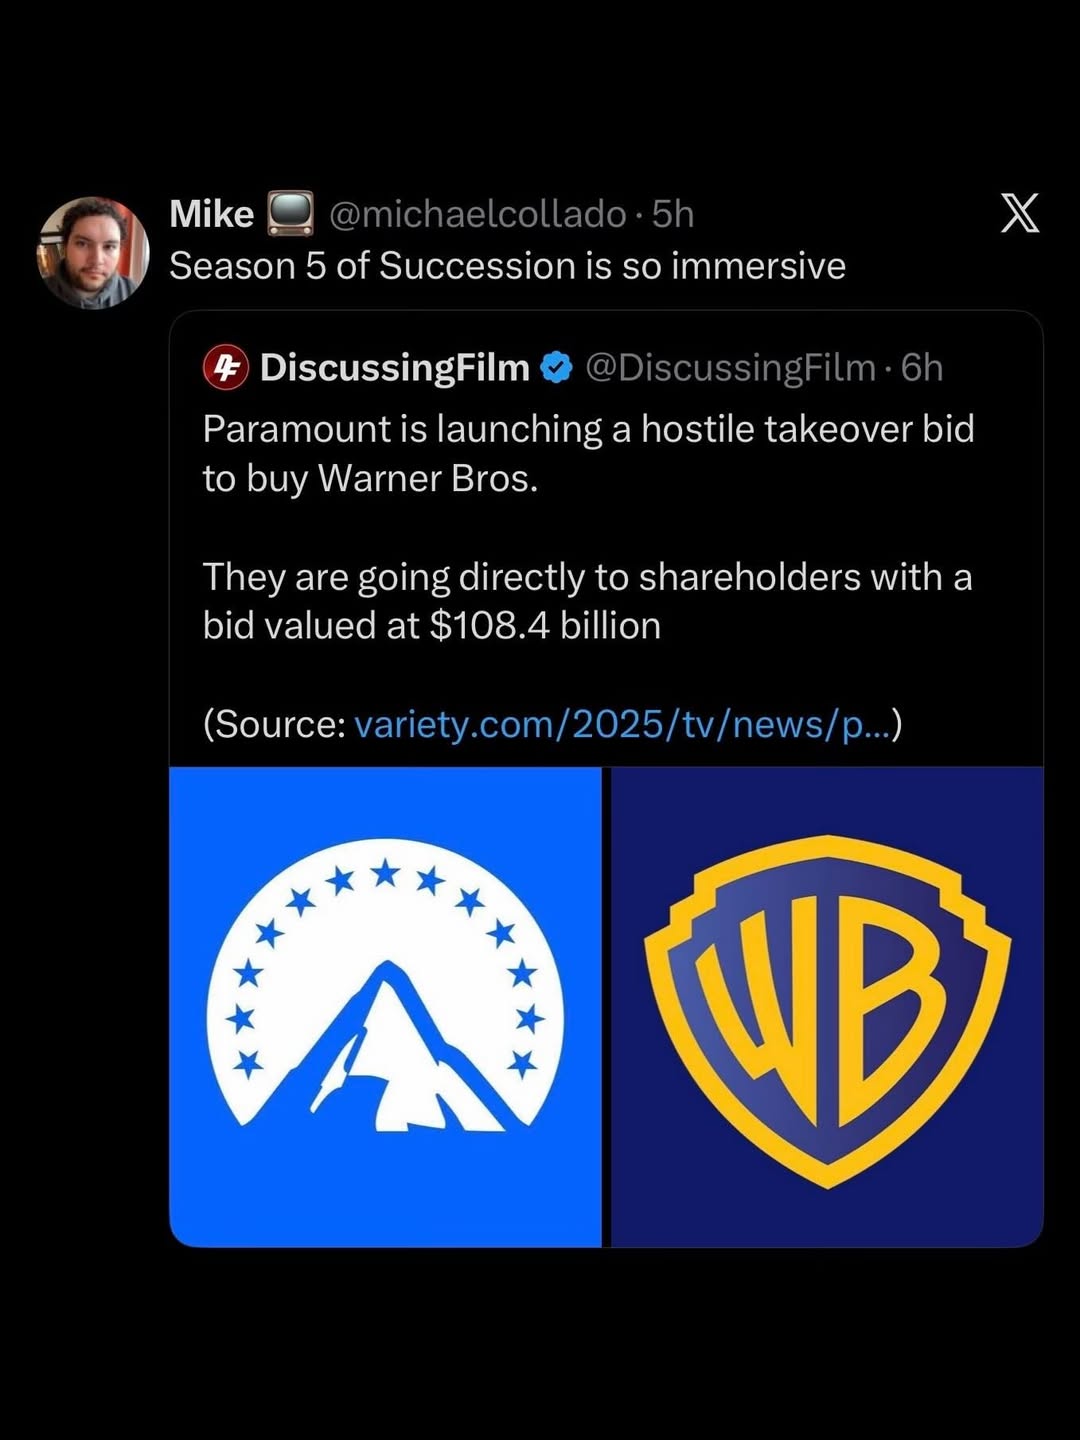
Task: View the Warner Bros. shield logo image
Action: (827, 1006)
